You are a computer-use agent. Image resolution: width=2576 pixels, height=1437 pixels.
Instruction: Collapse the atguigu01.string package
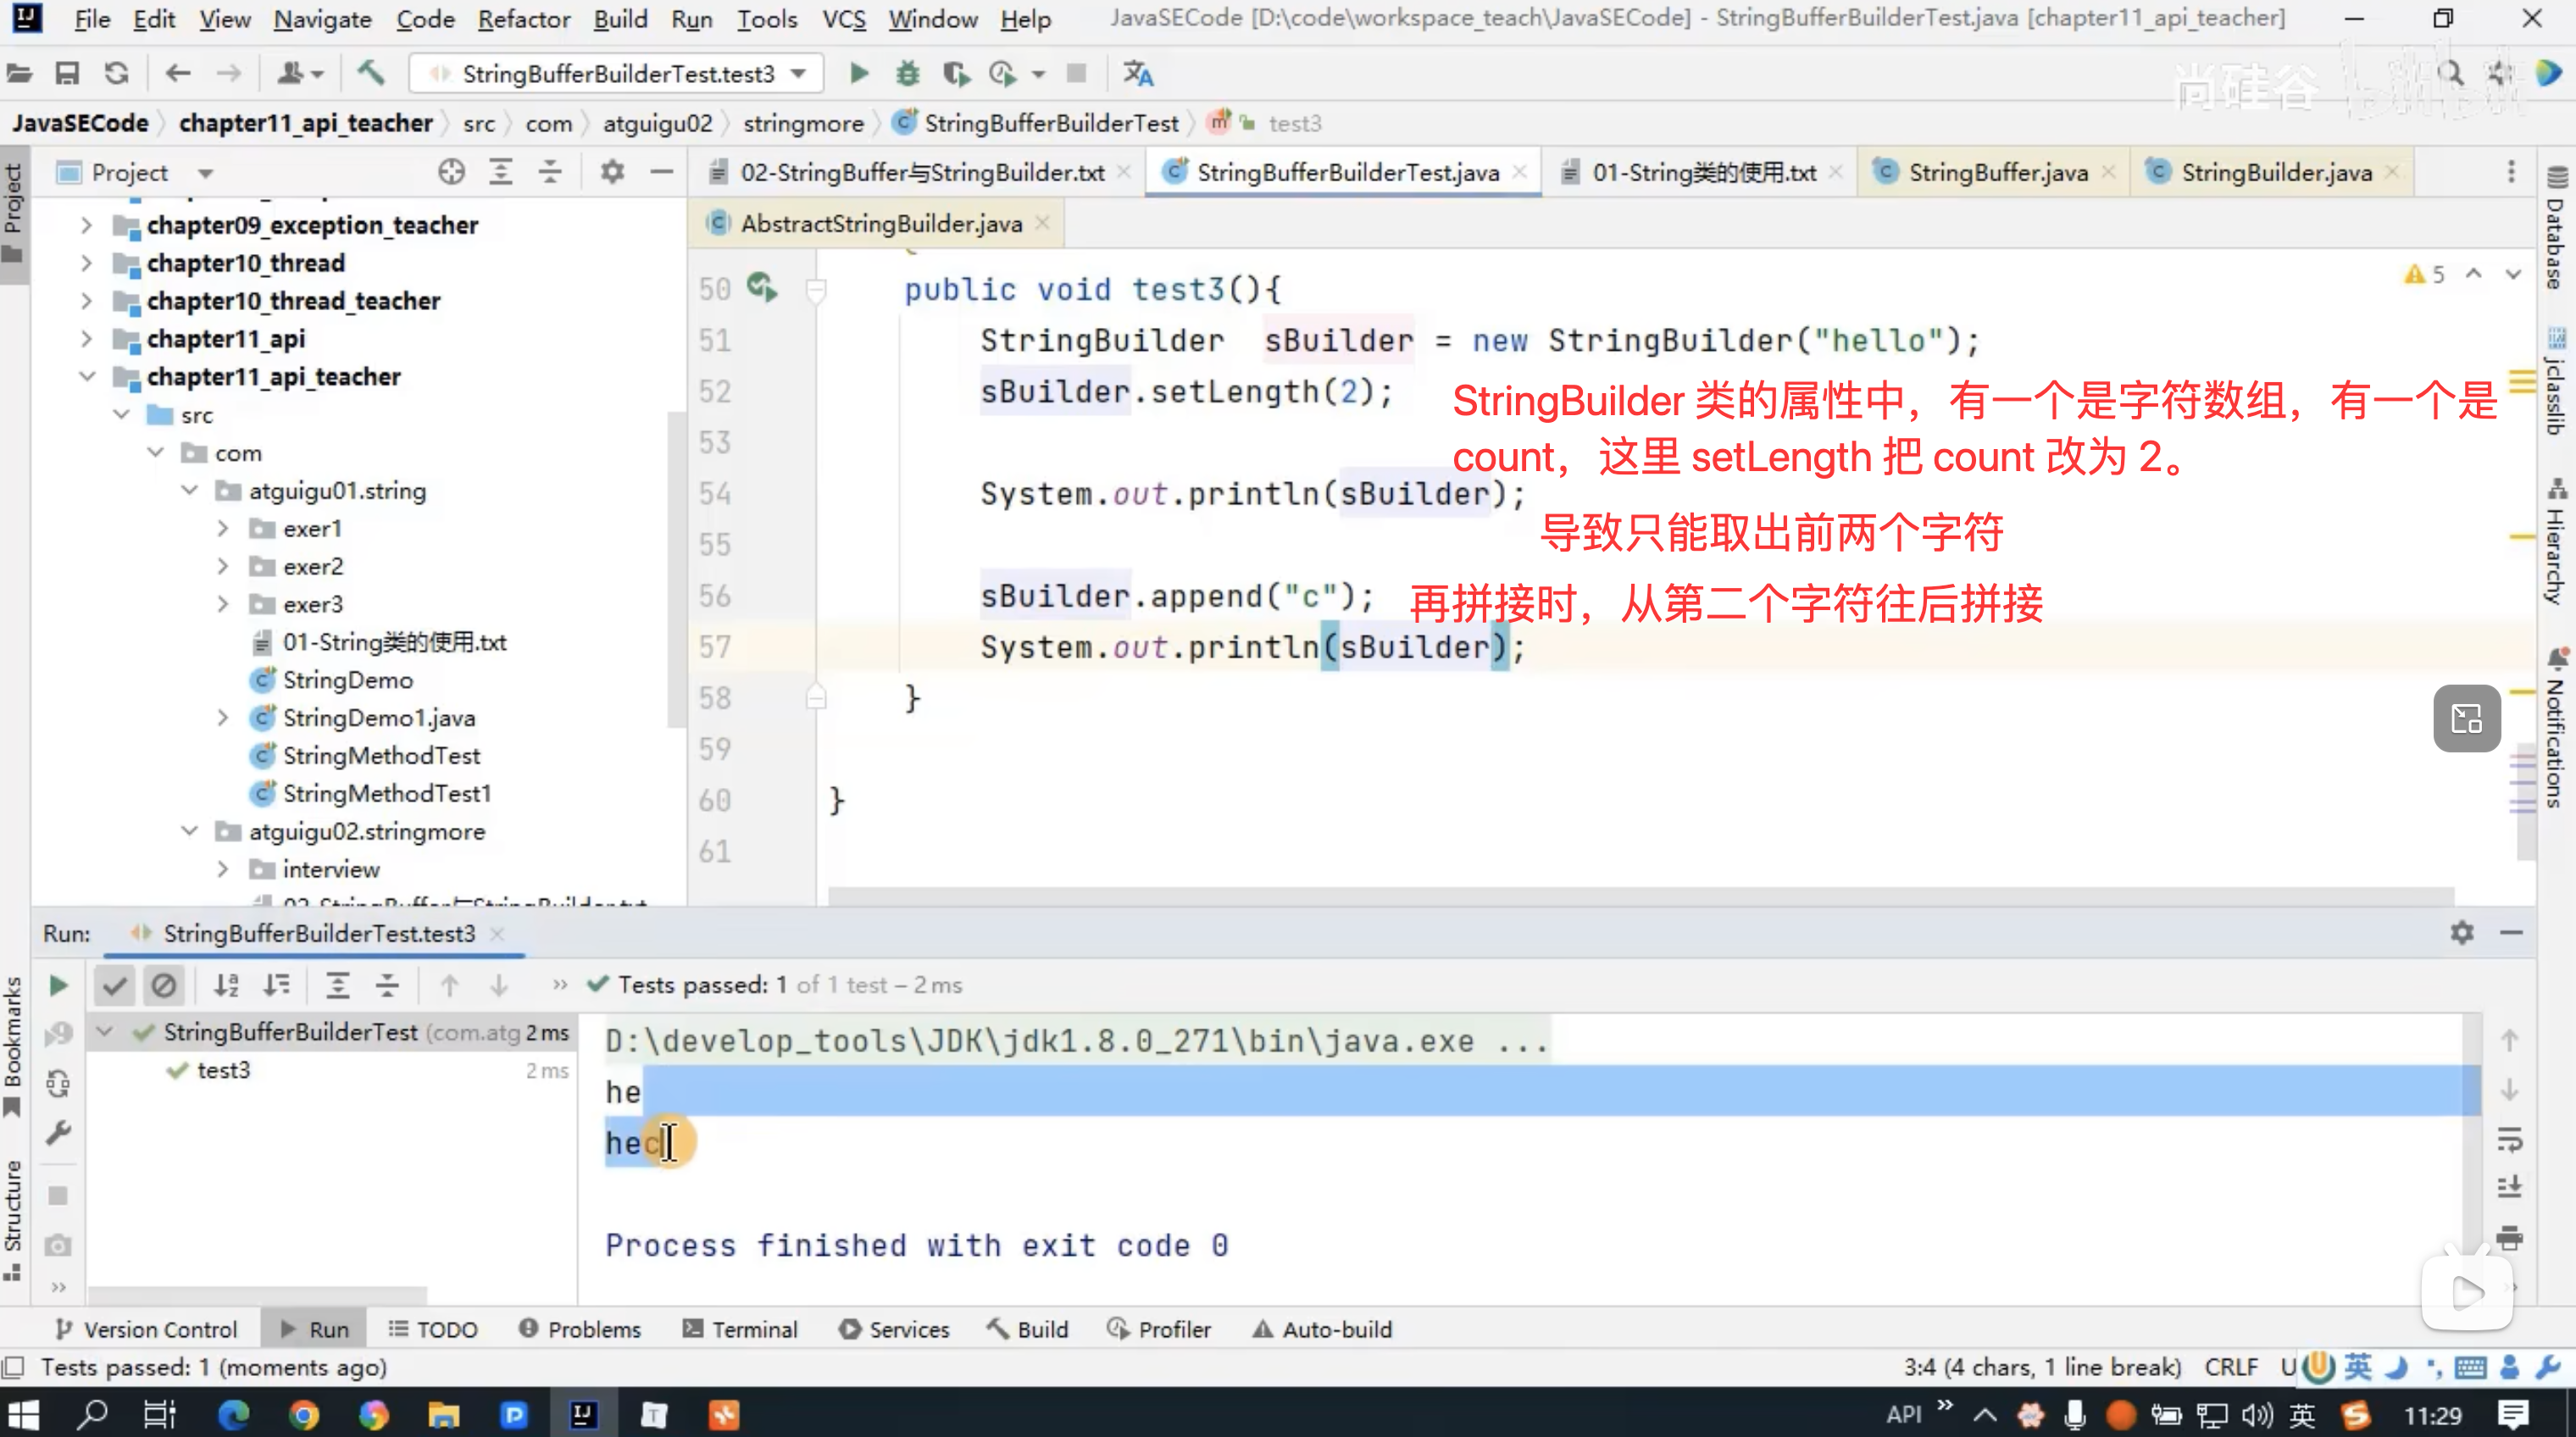pyautogui.click(x=189, y=491)
